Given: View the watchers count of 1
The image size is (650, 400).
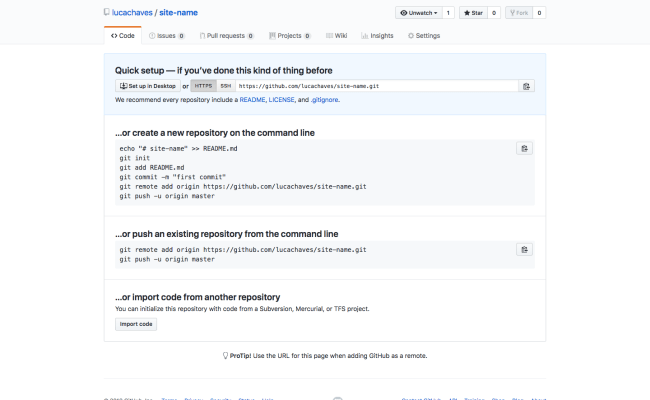Looking at the screenshot, I should click(x=448, y=13).
